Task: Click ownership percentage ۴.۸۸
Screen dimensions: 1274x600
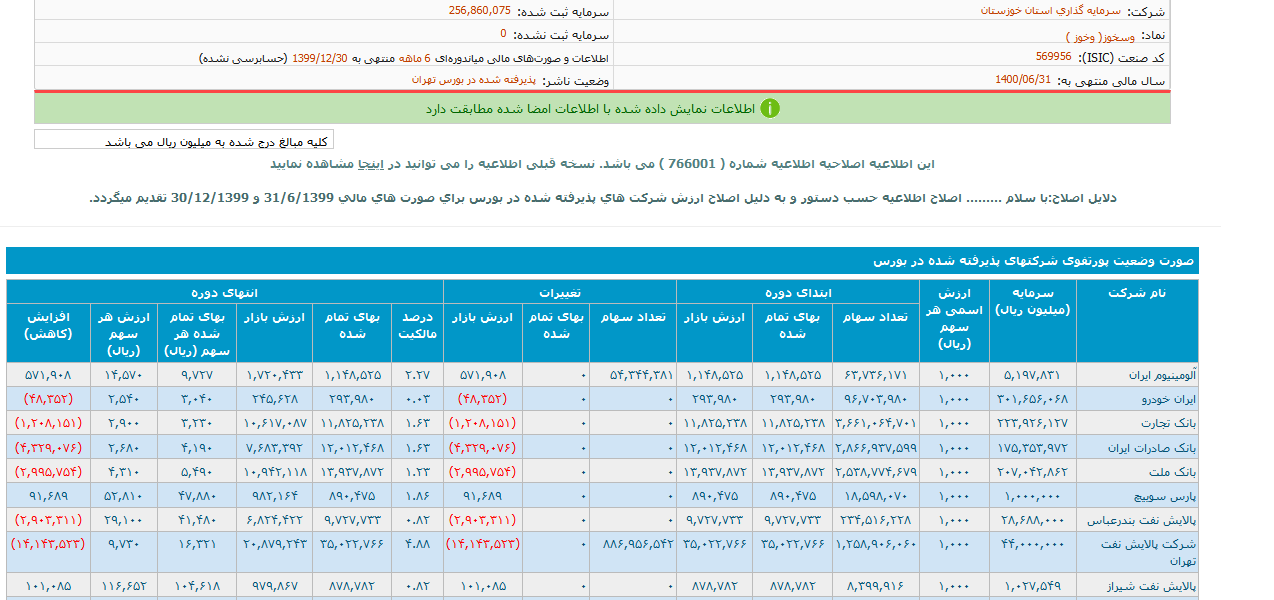Action: (419, 544)
